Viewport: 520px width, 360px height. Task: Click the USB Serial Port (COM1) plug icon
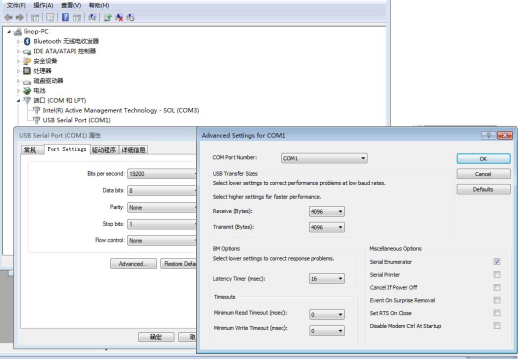click(x=36, y=120)
